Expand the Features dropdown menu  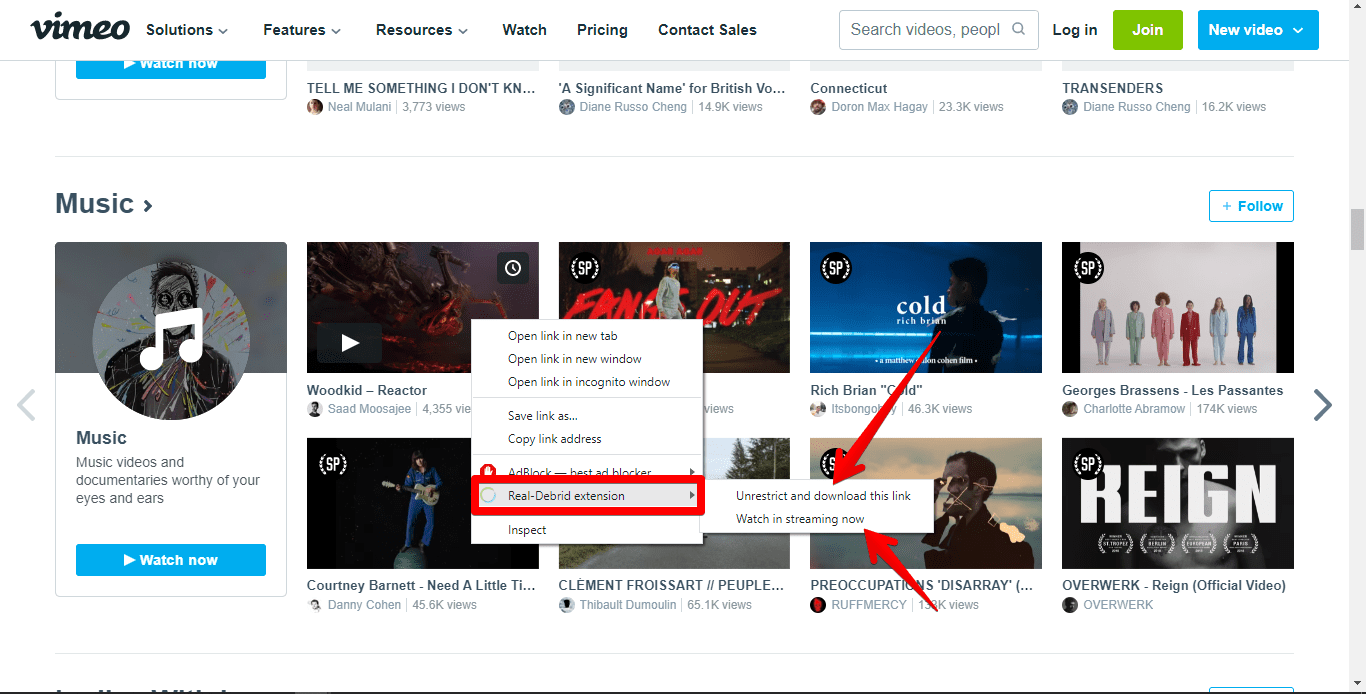click(x=302, y=30)
